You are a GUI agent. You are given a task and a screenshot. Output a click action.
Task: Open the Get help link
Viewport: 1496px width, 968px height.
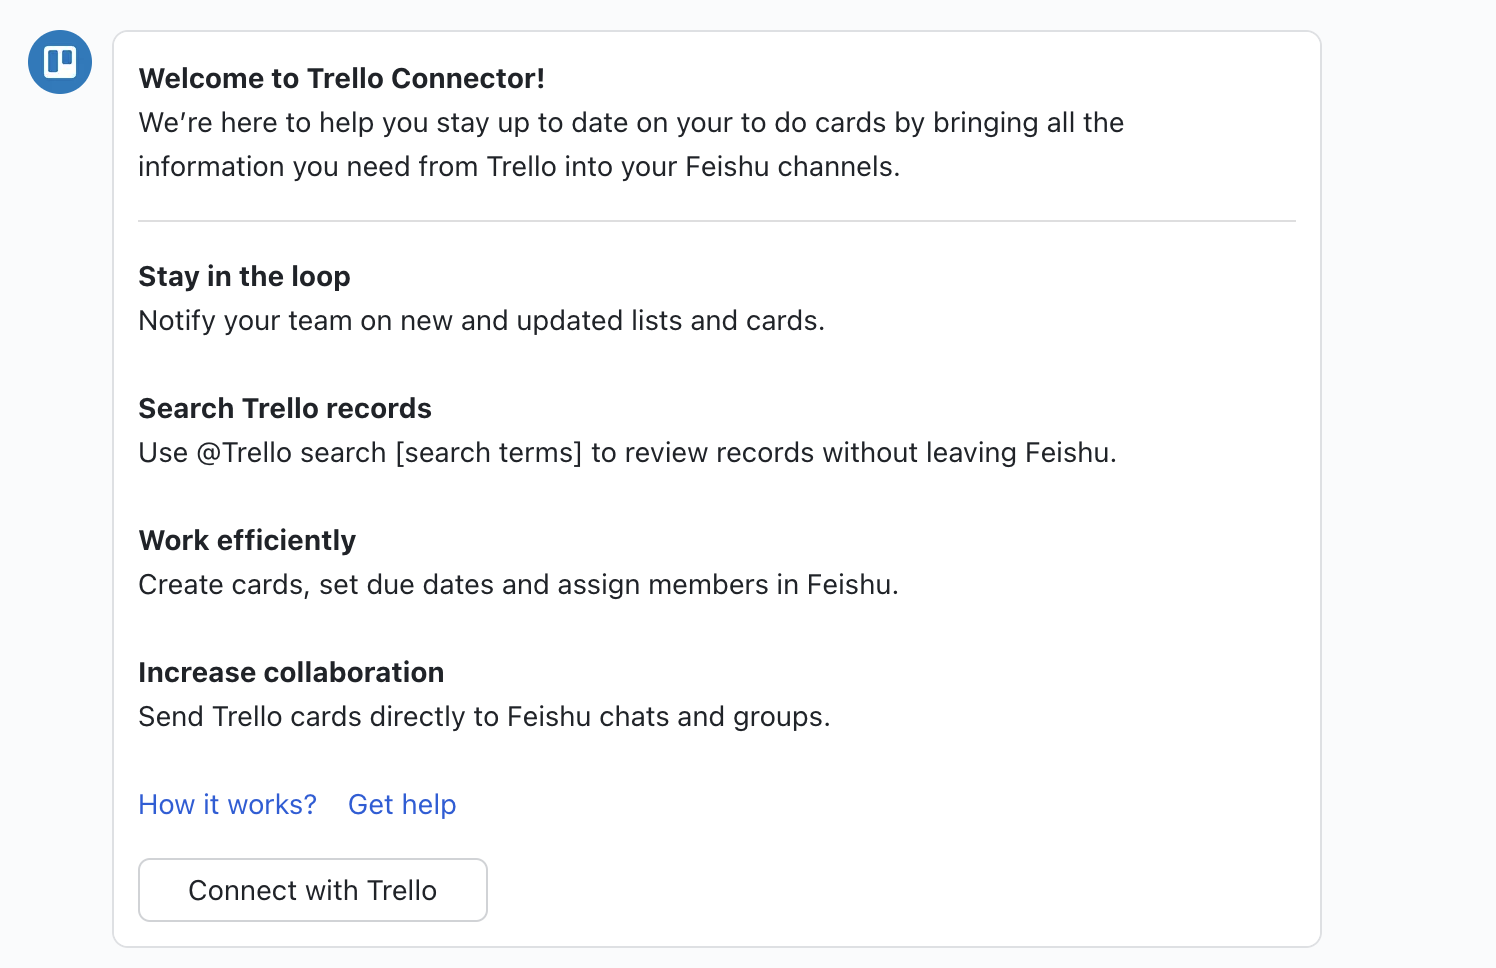[402, 804]
